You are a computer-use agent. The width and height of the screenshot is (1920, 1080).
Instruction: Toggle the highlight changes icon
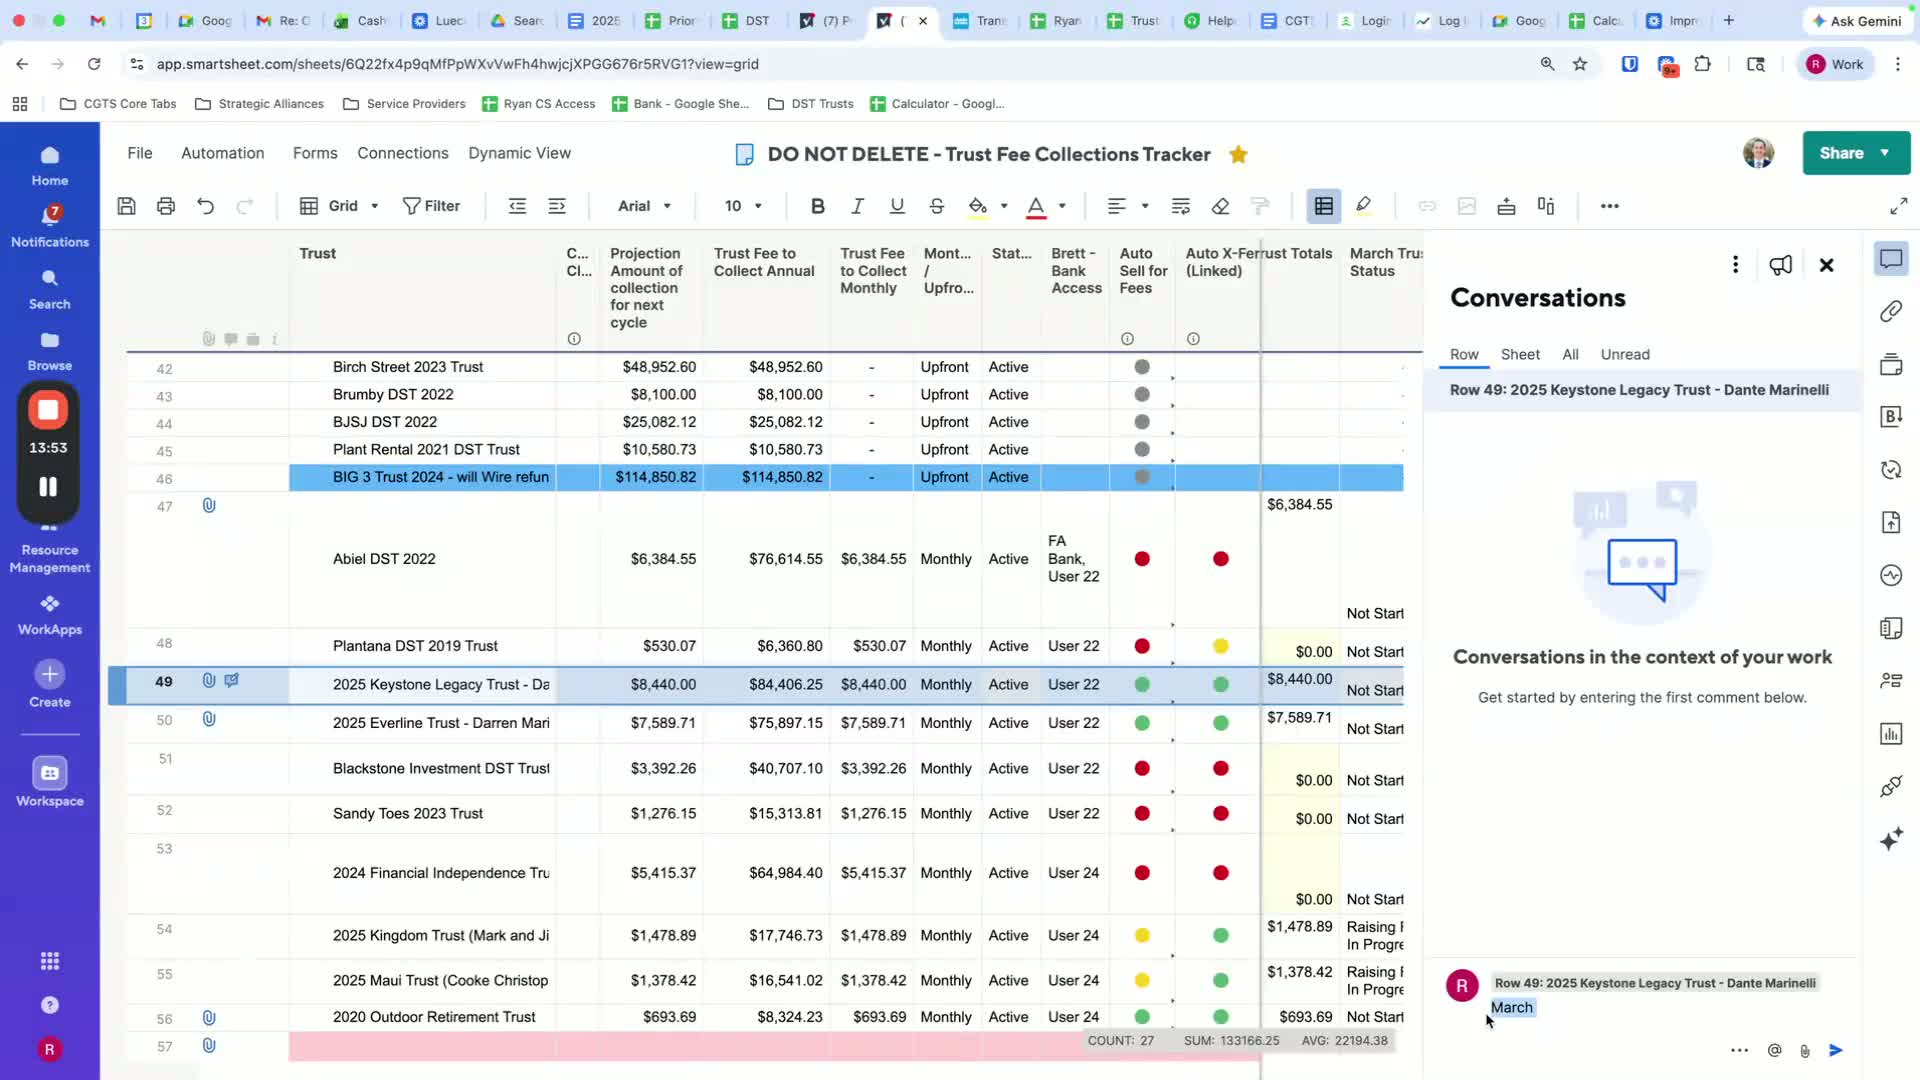coord(1363,206)
